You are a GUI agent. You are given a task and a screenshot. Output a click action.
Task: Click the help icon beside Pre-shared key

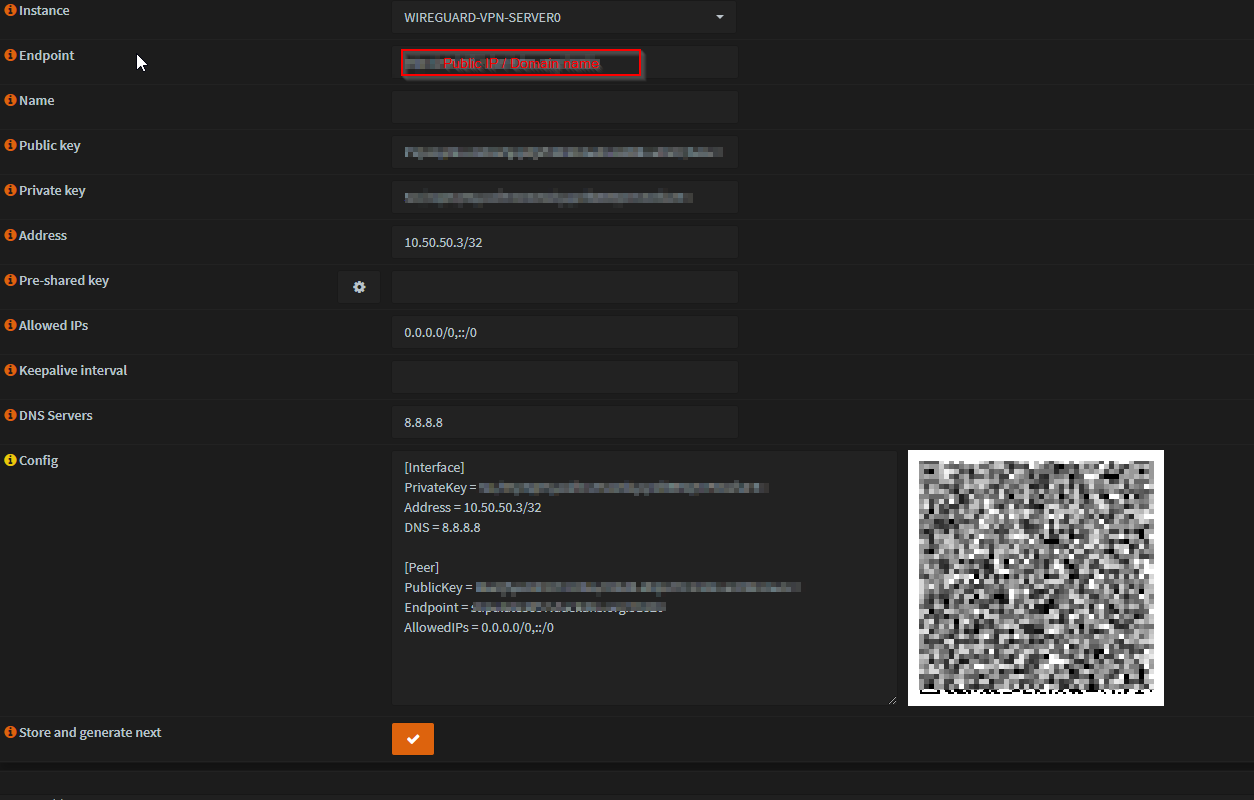click(x=11, y=281)
